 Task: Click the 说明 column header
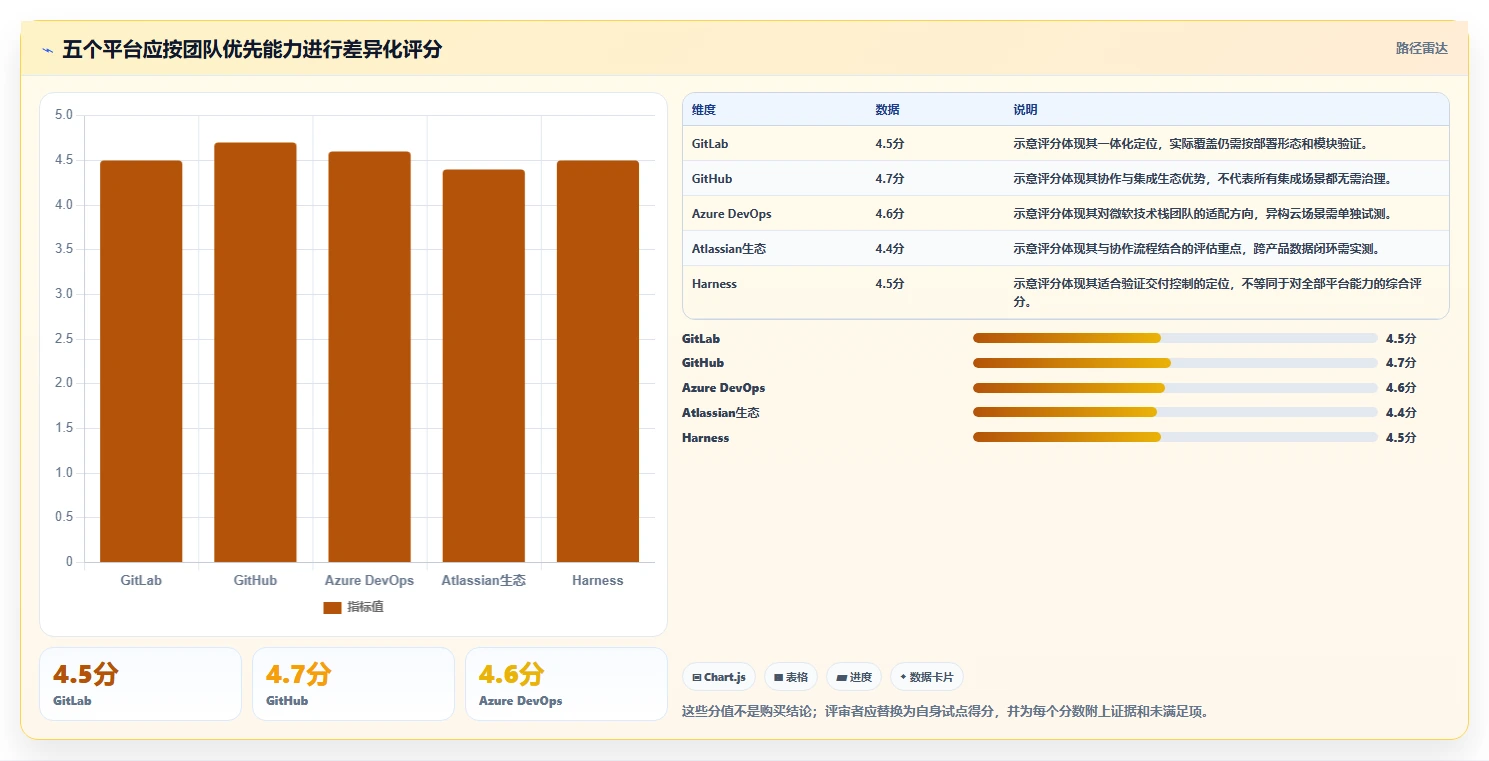pyautogui.click(x=1025, y=110)
